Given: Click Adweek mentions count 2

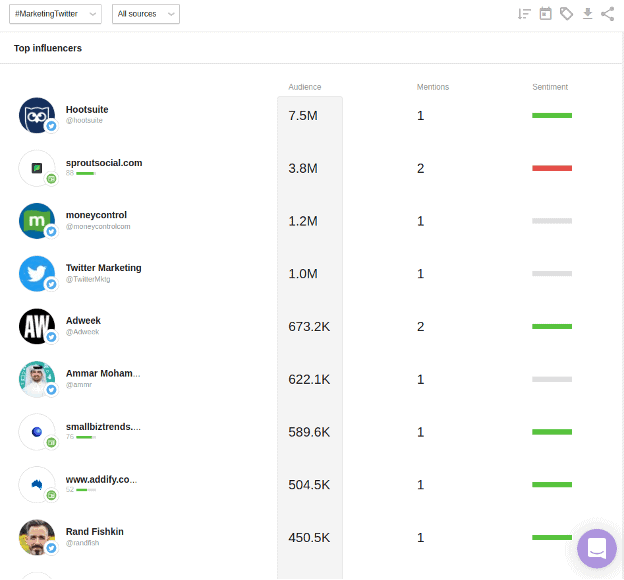Looking at the screenshot, I should [420, 326].
